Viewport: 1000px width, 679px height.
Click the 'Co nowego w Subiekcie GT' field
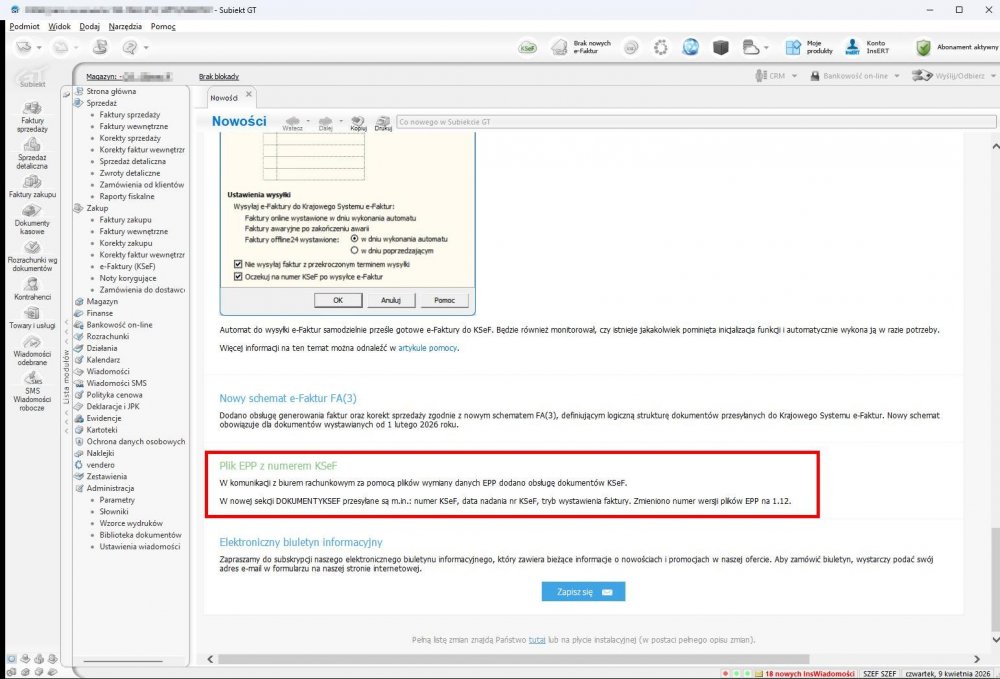click(696, 122)
